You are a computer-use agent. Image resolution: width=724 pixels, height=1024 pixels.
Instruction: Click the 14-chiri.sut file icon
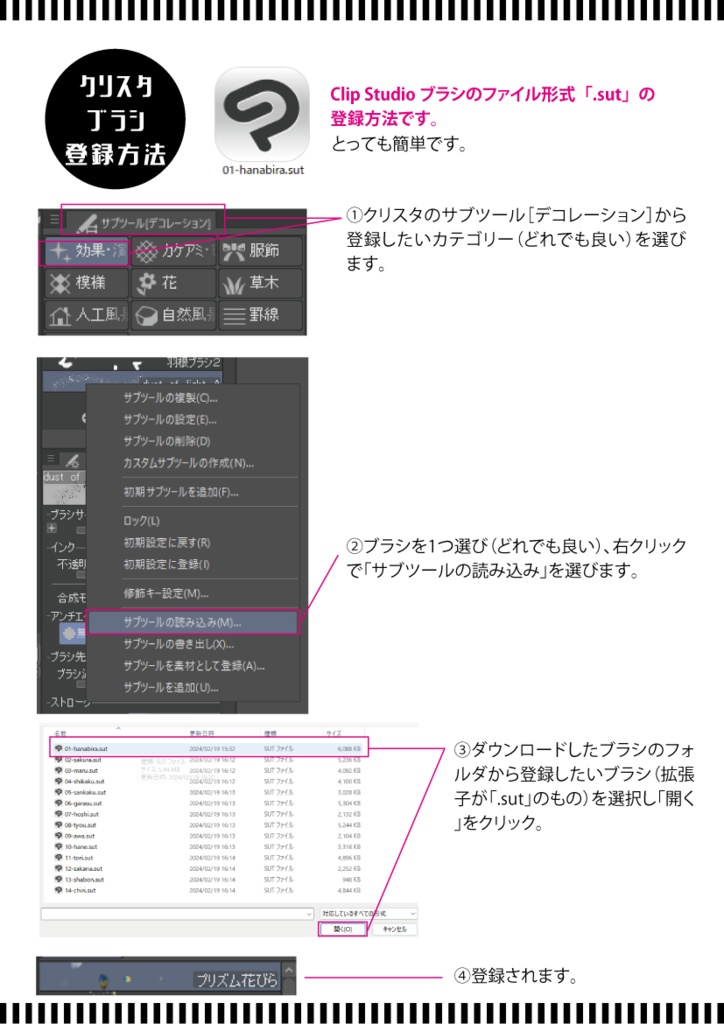click(x=58, y=890)
